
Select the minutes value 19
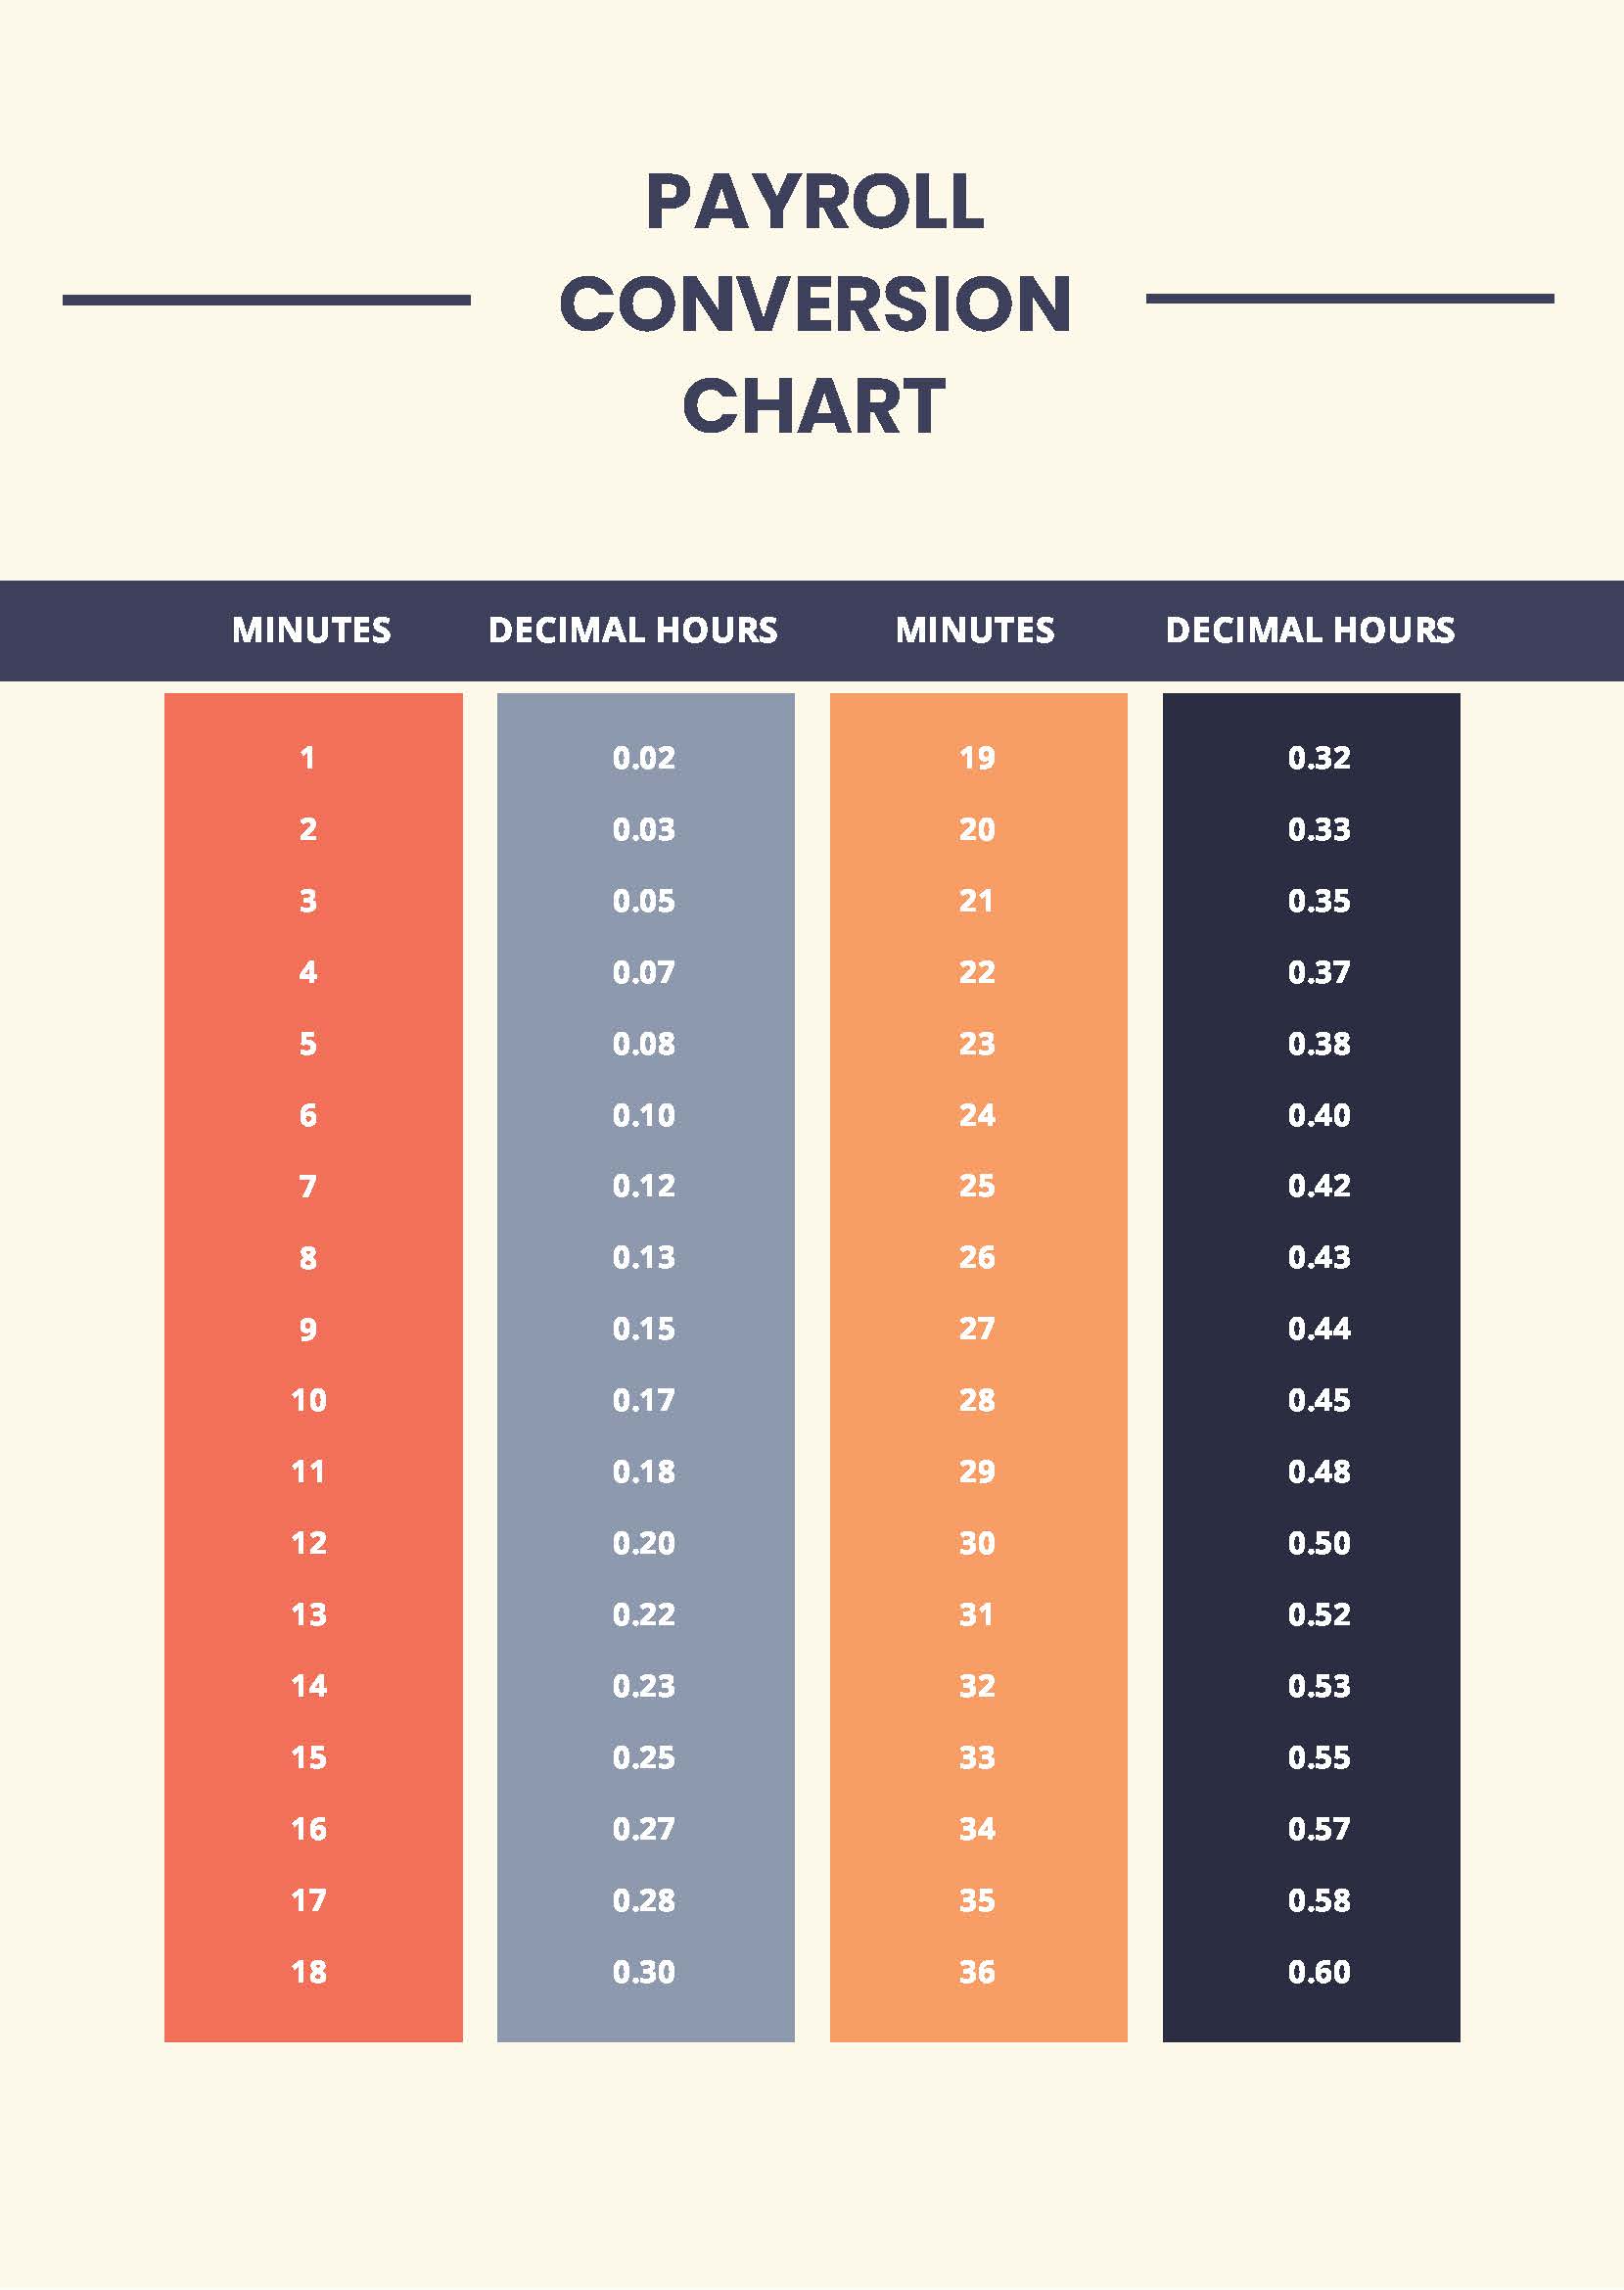click(977, 758)
